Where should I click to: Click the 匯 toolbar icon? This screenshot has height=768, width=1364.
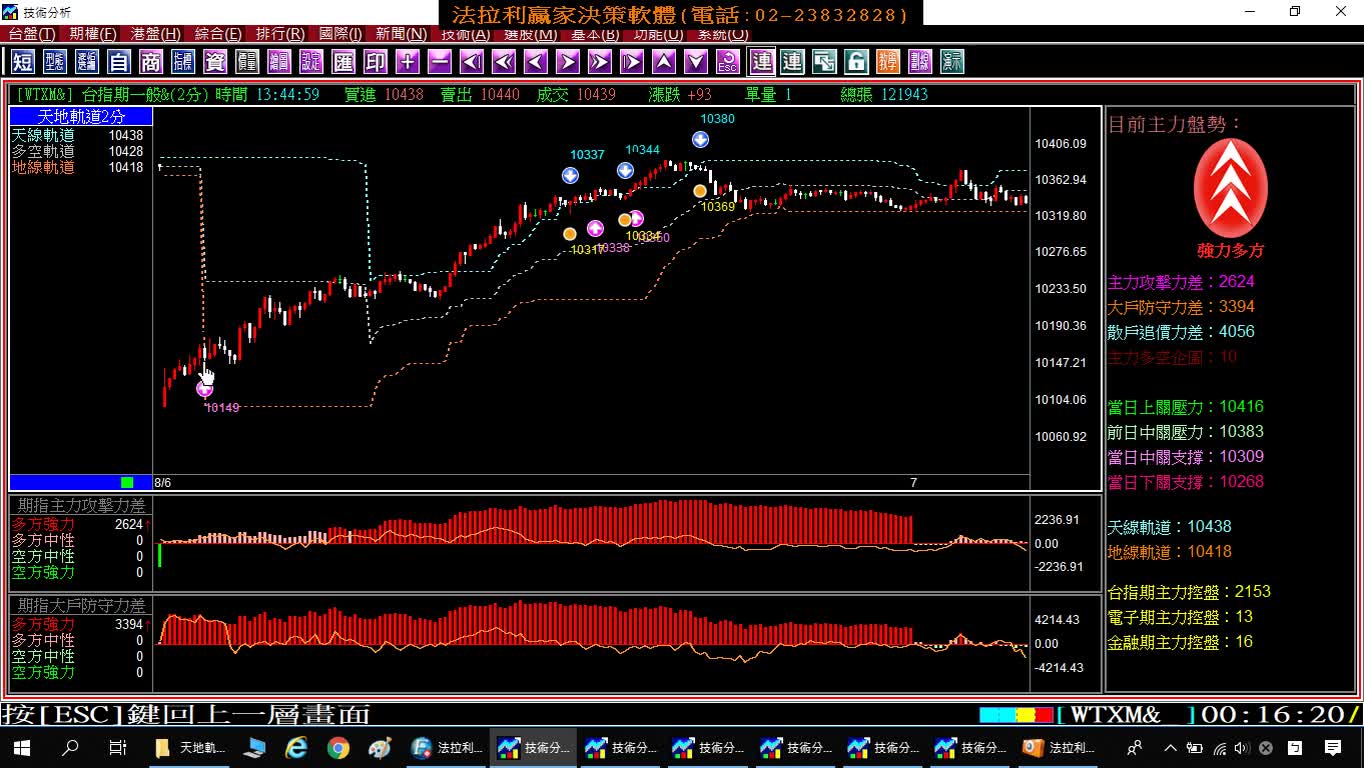click(343, 62)
